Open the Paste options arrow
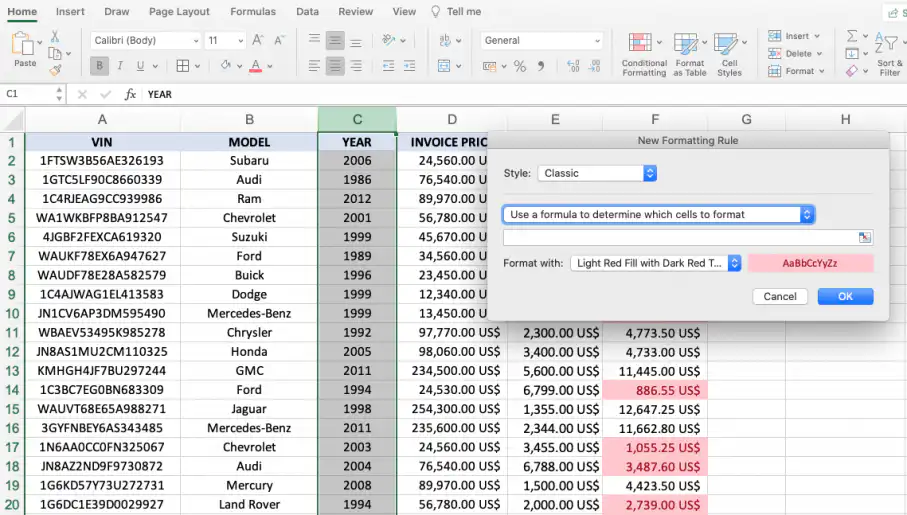907x515 pixels. [40, 43]
